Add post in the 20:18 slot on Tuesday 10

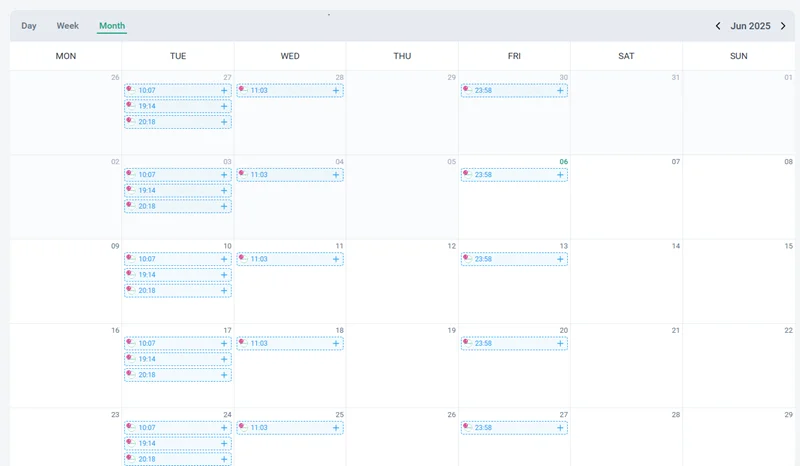pos(224,290)
